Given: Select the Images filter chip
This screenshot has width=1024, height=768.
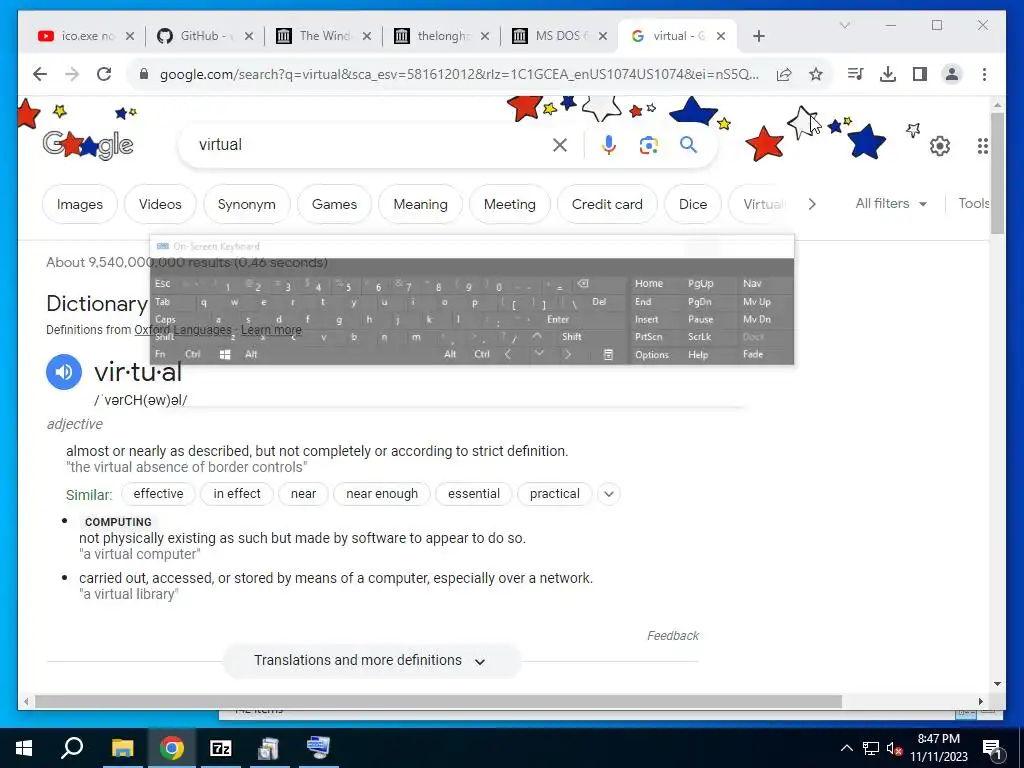Looking at the screenshot, I should [x=80, y=204].
